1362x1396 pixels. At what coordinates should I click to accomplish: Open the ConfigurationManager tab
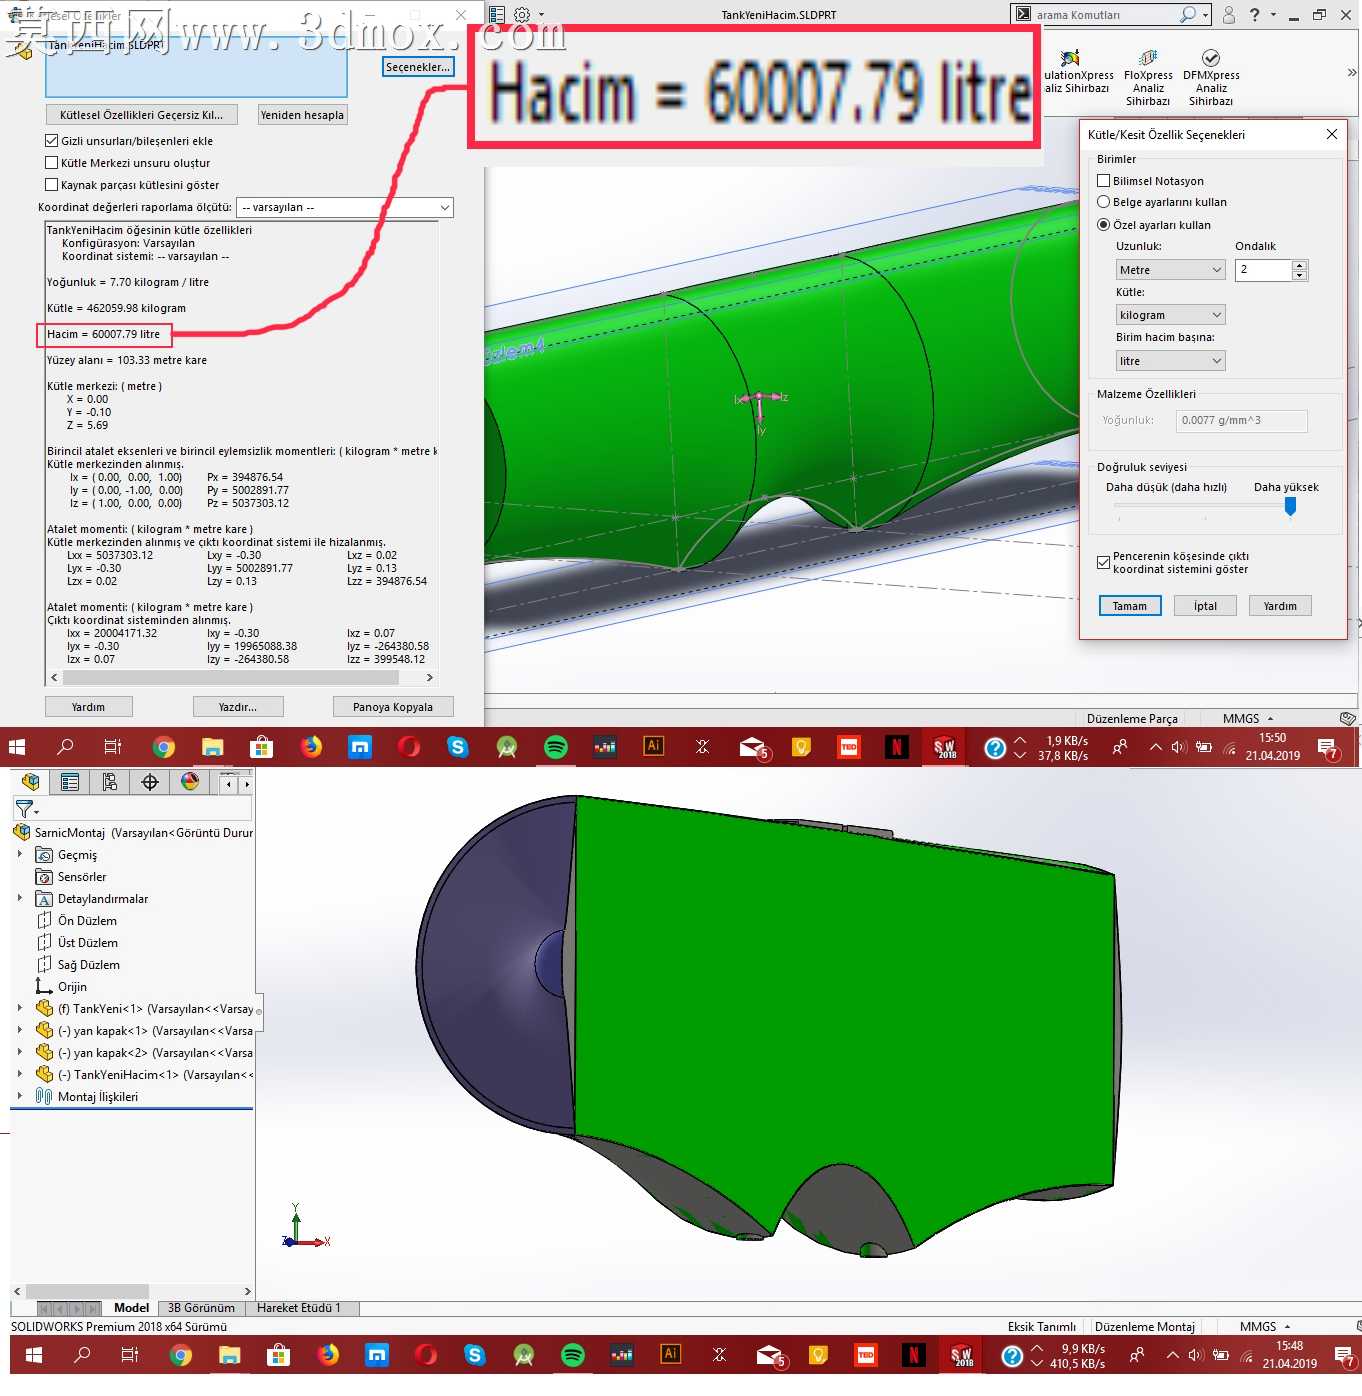tap(110, 782)
